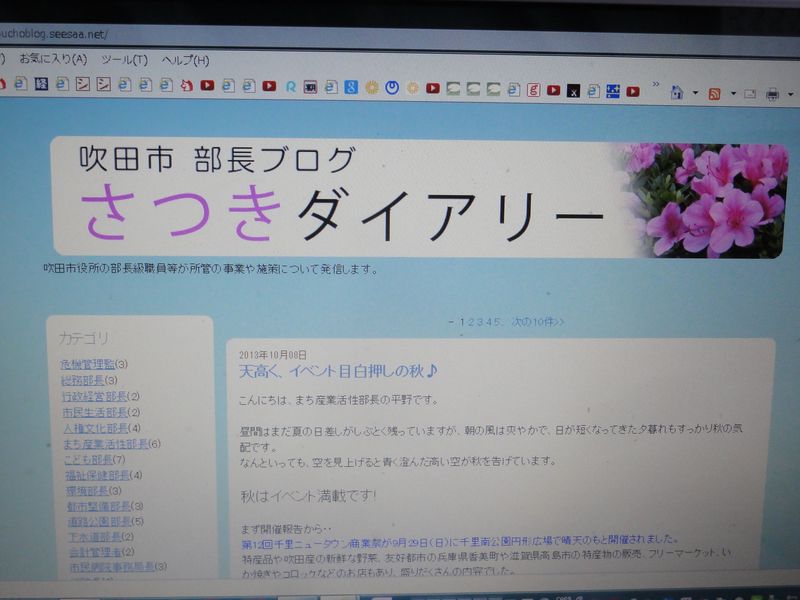Screen dimensions: 800x600
Task: Open the dropdown arrow beside the Home icon
Action: pyautogui.click(x=695, y=93)
